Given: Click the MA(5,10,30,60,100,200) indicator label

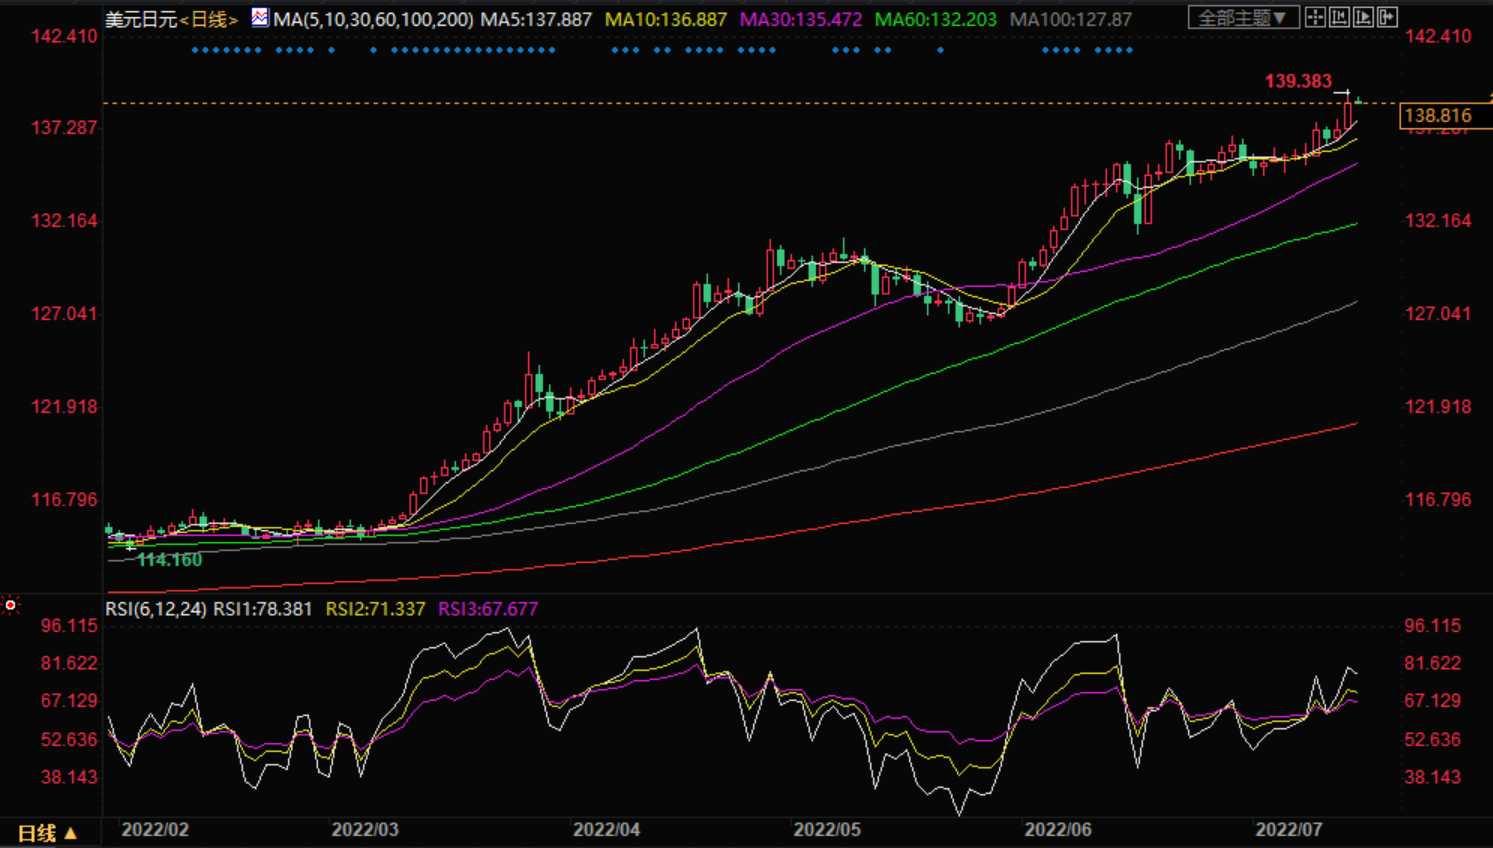Looking at the screenshot, I should (373, 19).
